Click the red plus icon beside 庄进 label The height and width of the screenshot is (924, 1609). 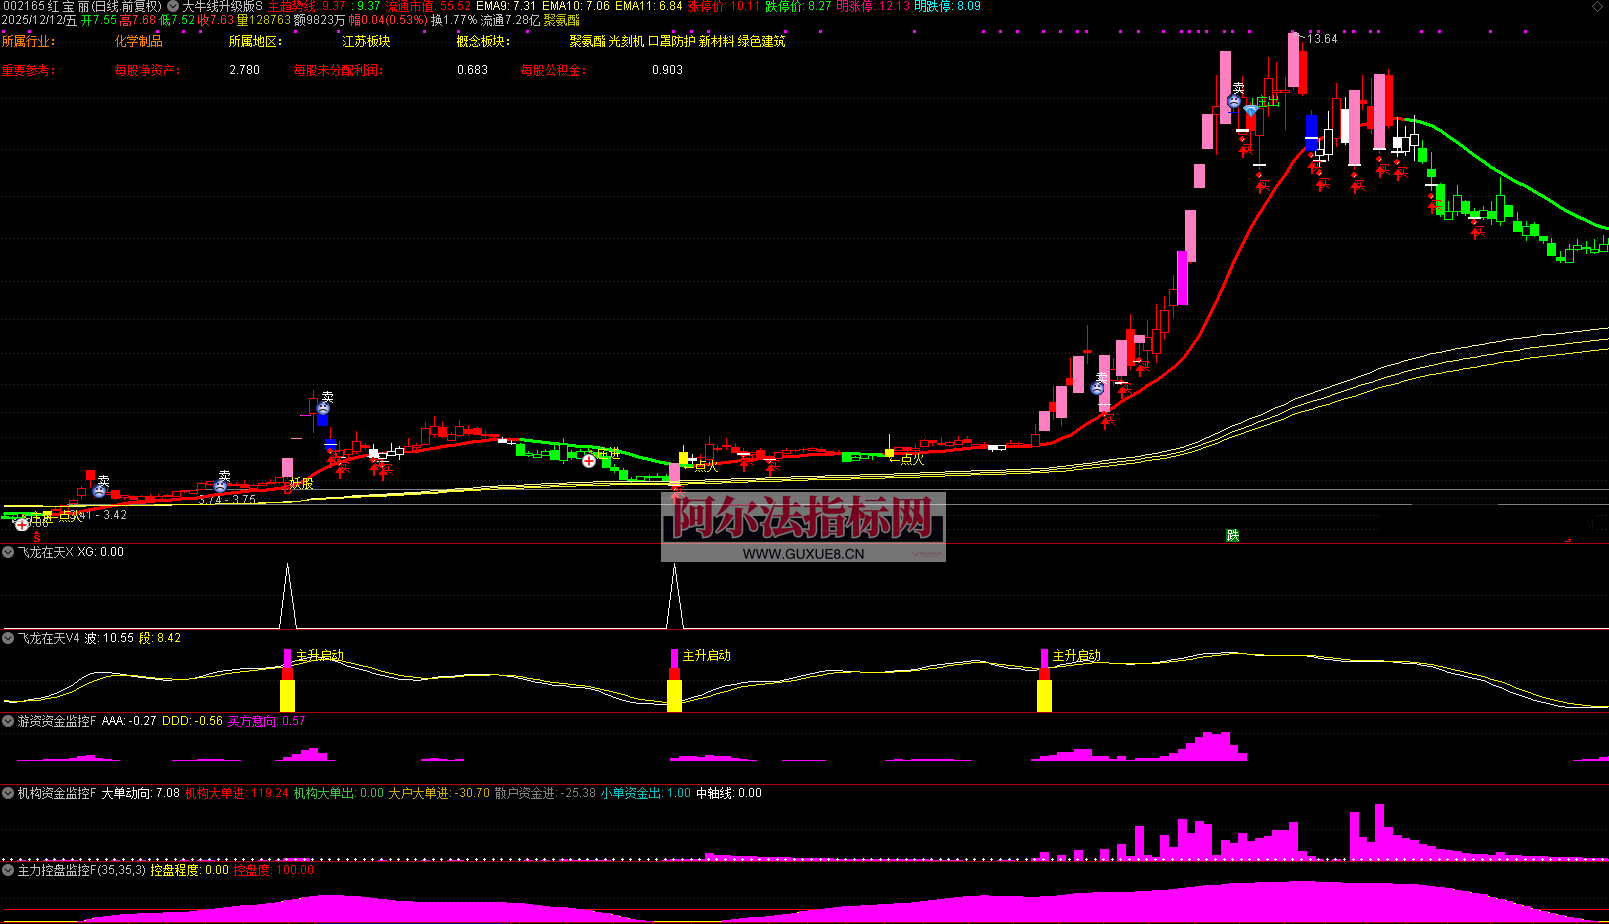pos(589,461)
